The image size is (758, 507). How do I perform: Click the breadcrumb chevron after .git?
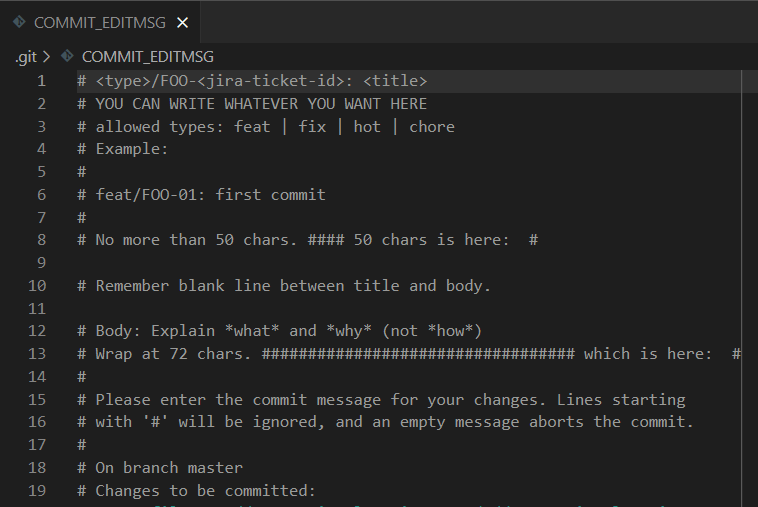(x=46, y=57)
